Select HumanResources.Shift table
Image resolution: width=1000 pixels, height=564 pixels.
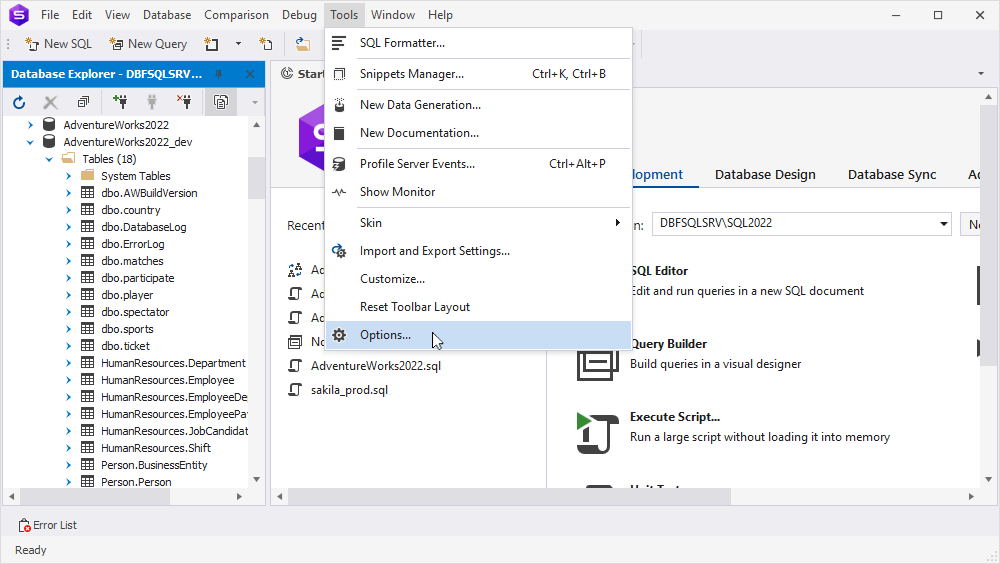[156, 449]
